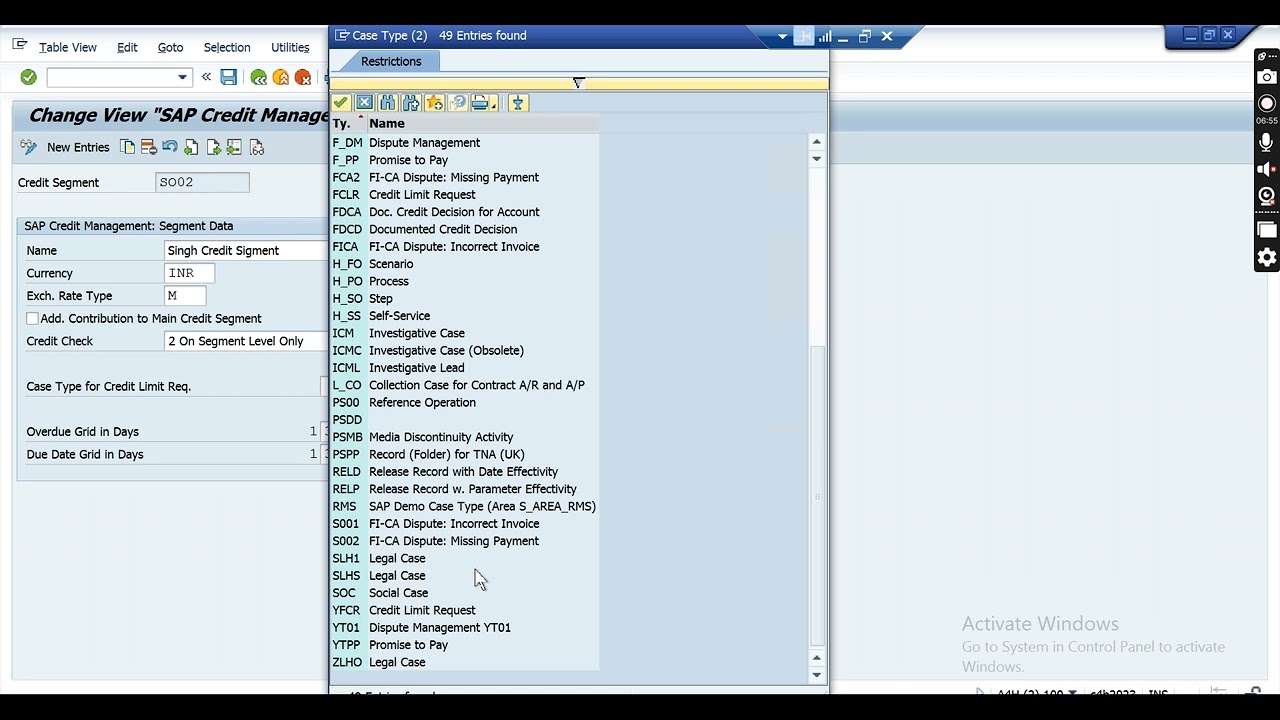Open the Edit menu
The width and height of the screenshot is (1280, 720).
pos(127,47)
